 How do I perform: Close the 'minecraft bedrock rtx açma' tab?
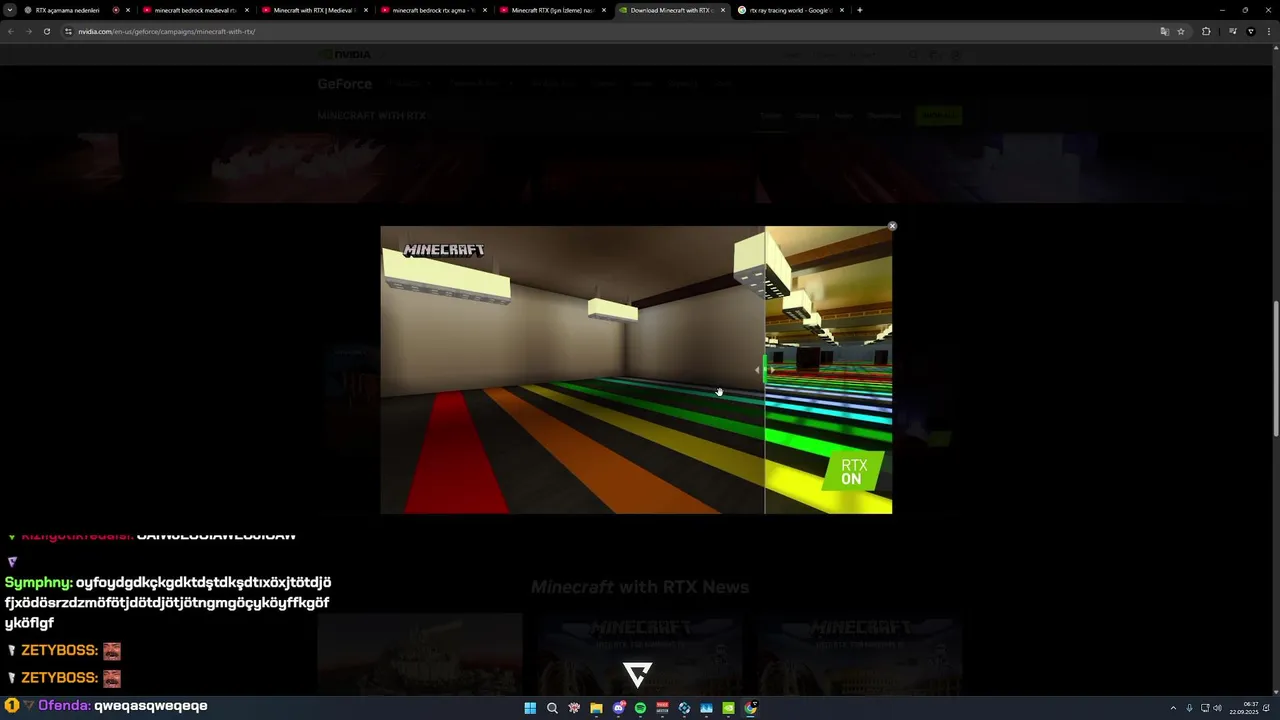click(485, 10)
